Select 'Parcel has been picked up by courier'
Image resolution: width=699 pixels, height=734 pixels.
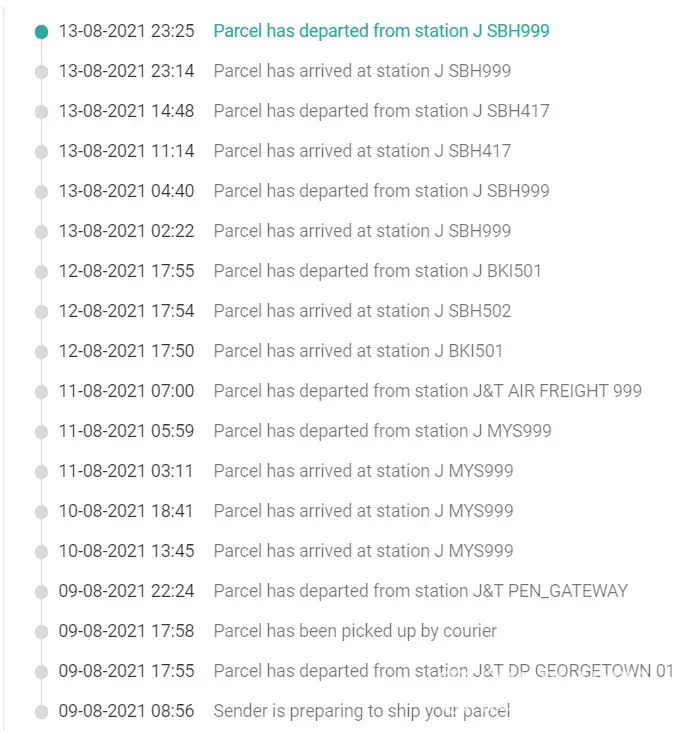click(355, 631)
